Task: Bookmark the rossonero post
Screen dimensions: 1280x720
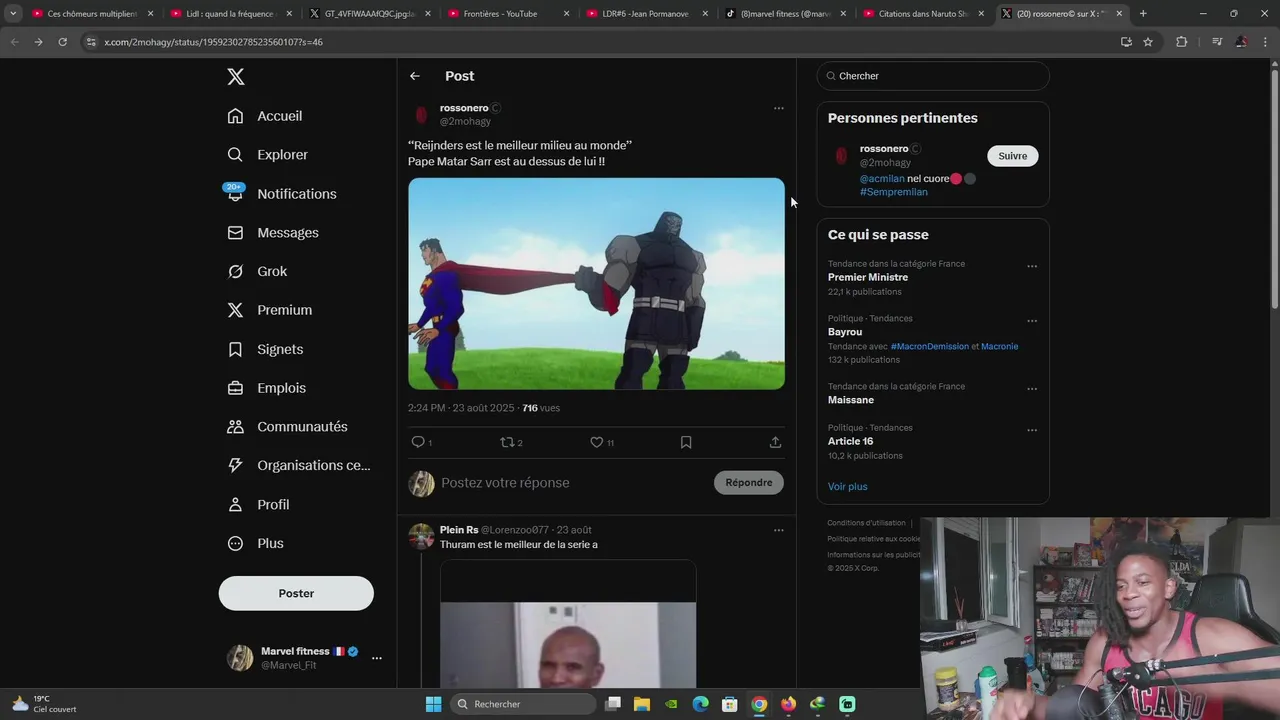Action: [x=686, y=442]
